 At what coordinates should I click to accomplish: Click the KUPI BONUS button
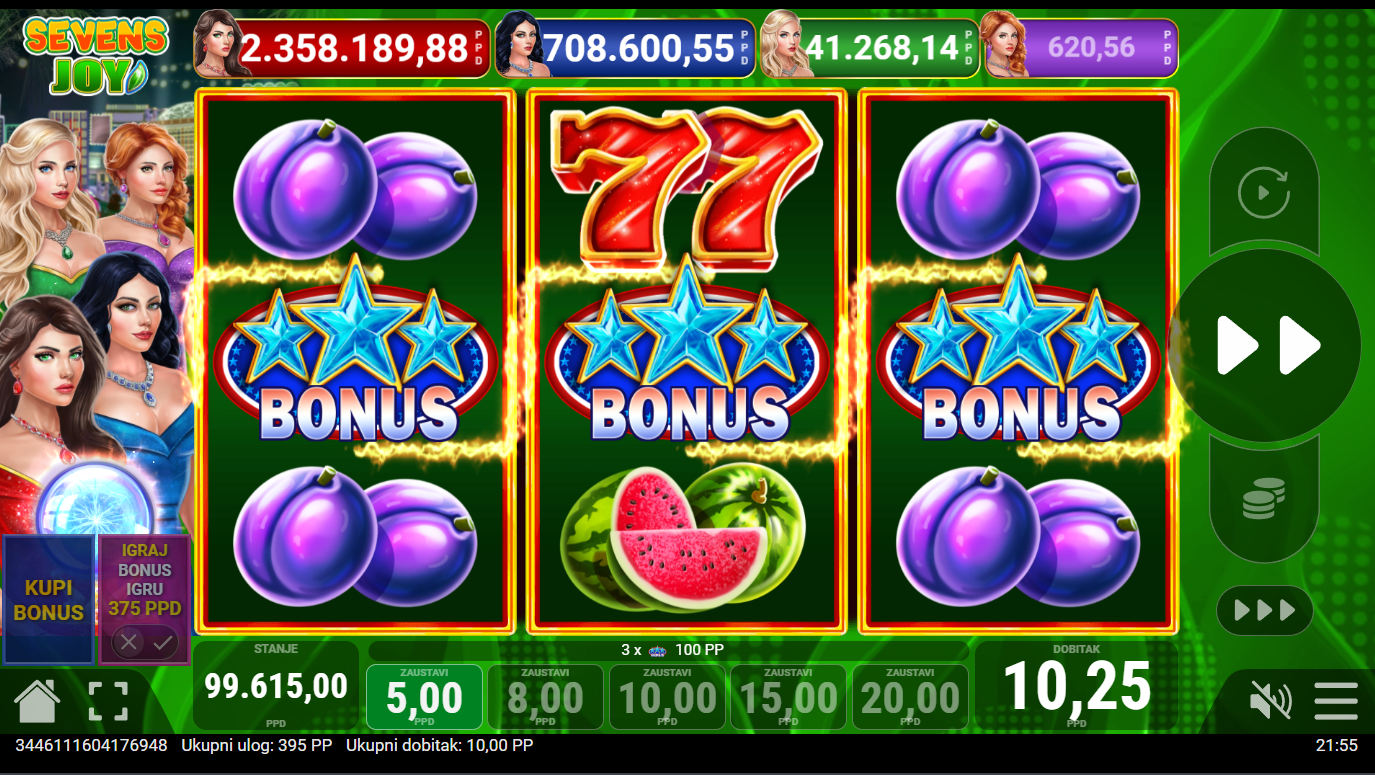click(x=49, y=600)
